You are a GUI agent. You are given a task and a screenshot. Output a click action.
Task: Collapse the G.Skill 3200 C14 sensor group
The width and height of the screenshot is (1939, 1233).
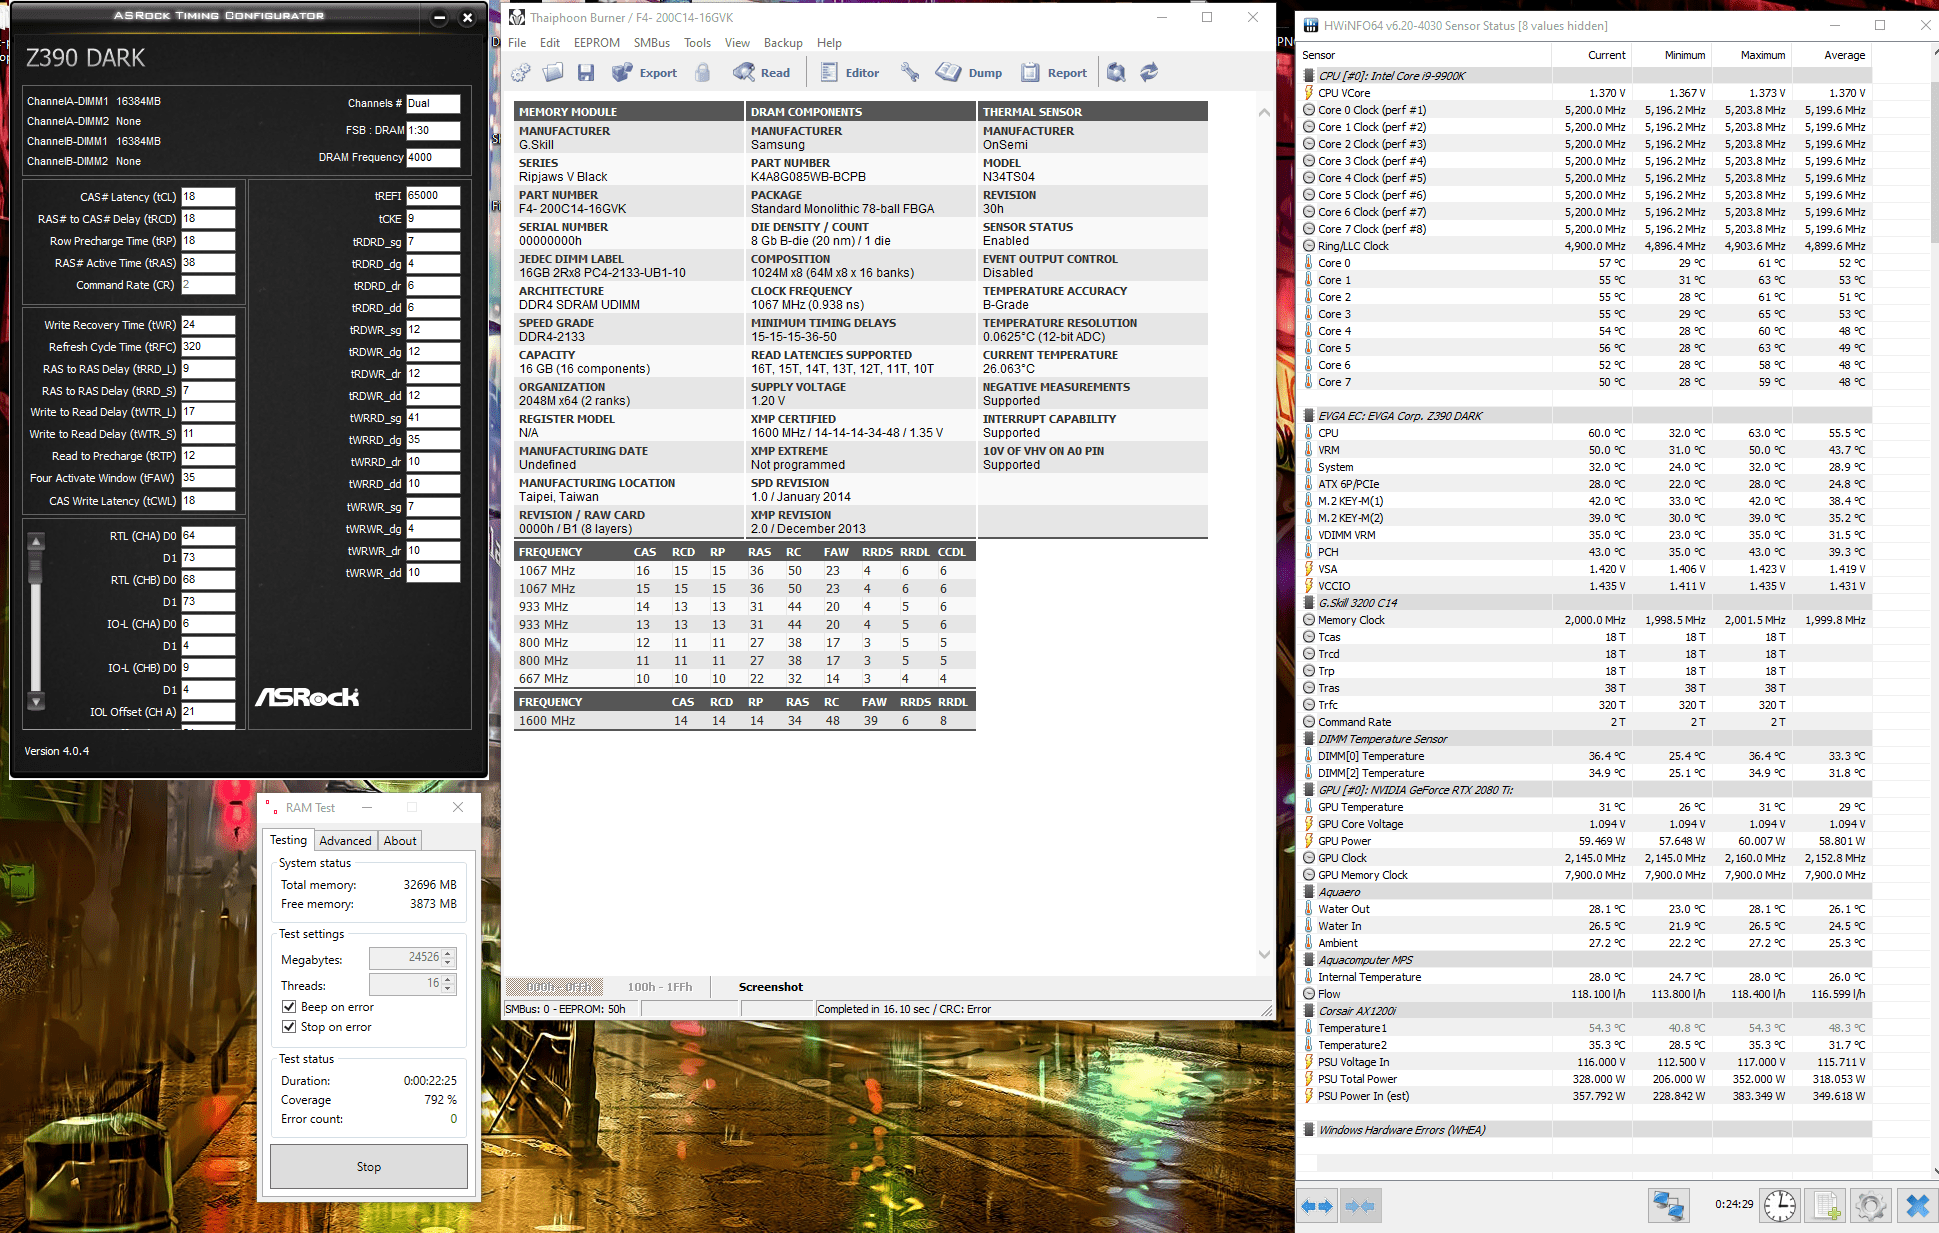click(x=1309, y=603)
